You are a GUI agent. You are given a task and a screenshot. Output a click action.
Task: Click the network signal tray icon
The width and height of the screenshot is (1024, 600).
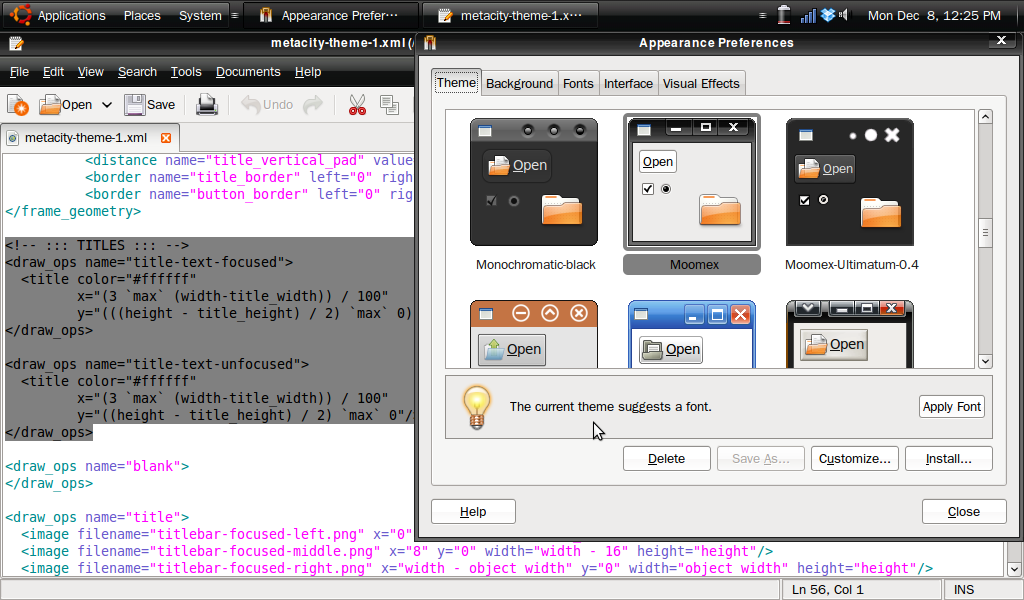point(808,14)
